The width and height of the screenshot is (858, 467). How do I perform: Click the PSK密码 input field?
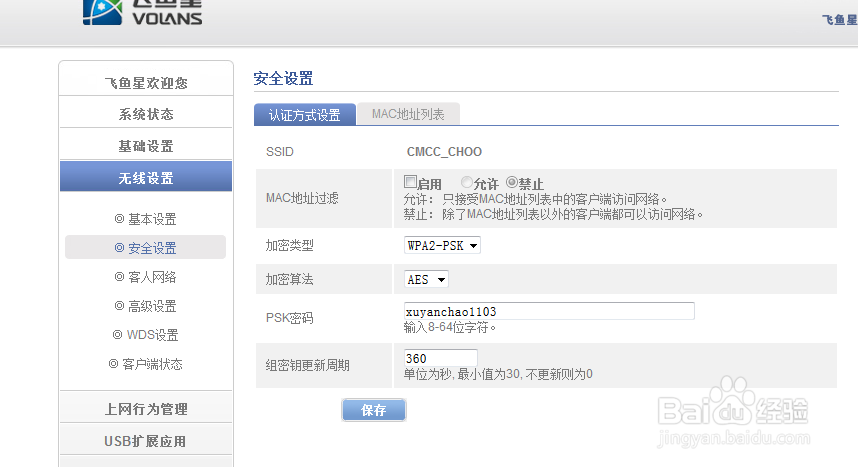pyautogui.click(x=549, y=312)
